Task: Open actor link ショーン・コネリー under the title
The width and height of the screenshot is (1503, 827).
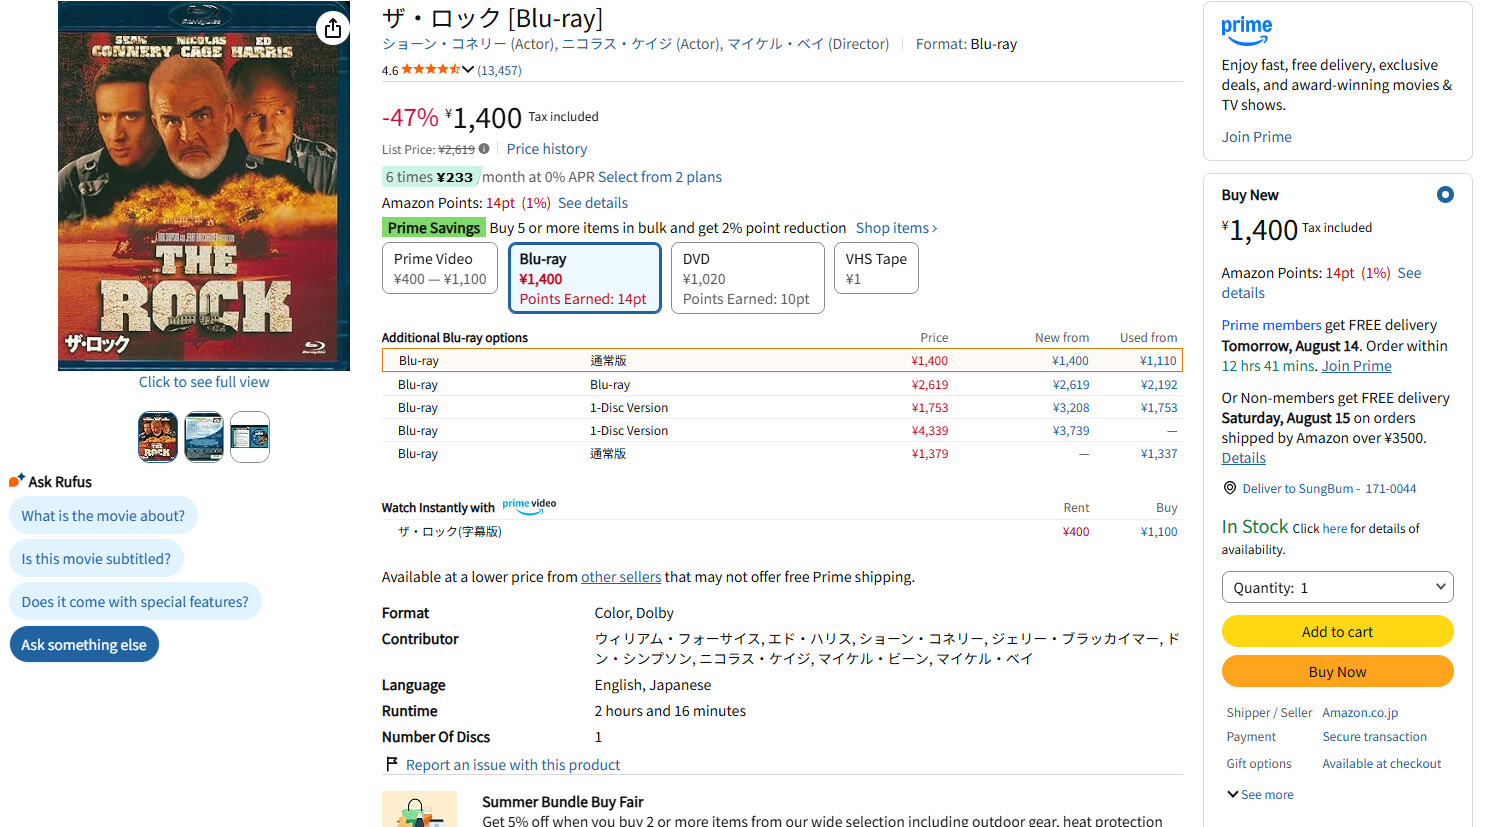Action: [x=444, y=44]
